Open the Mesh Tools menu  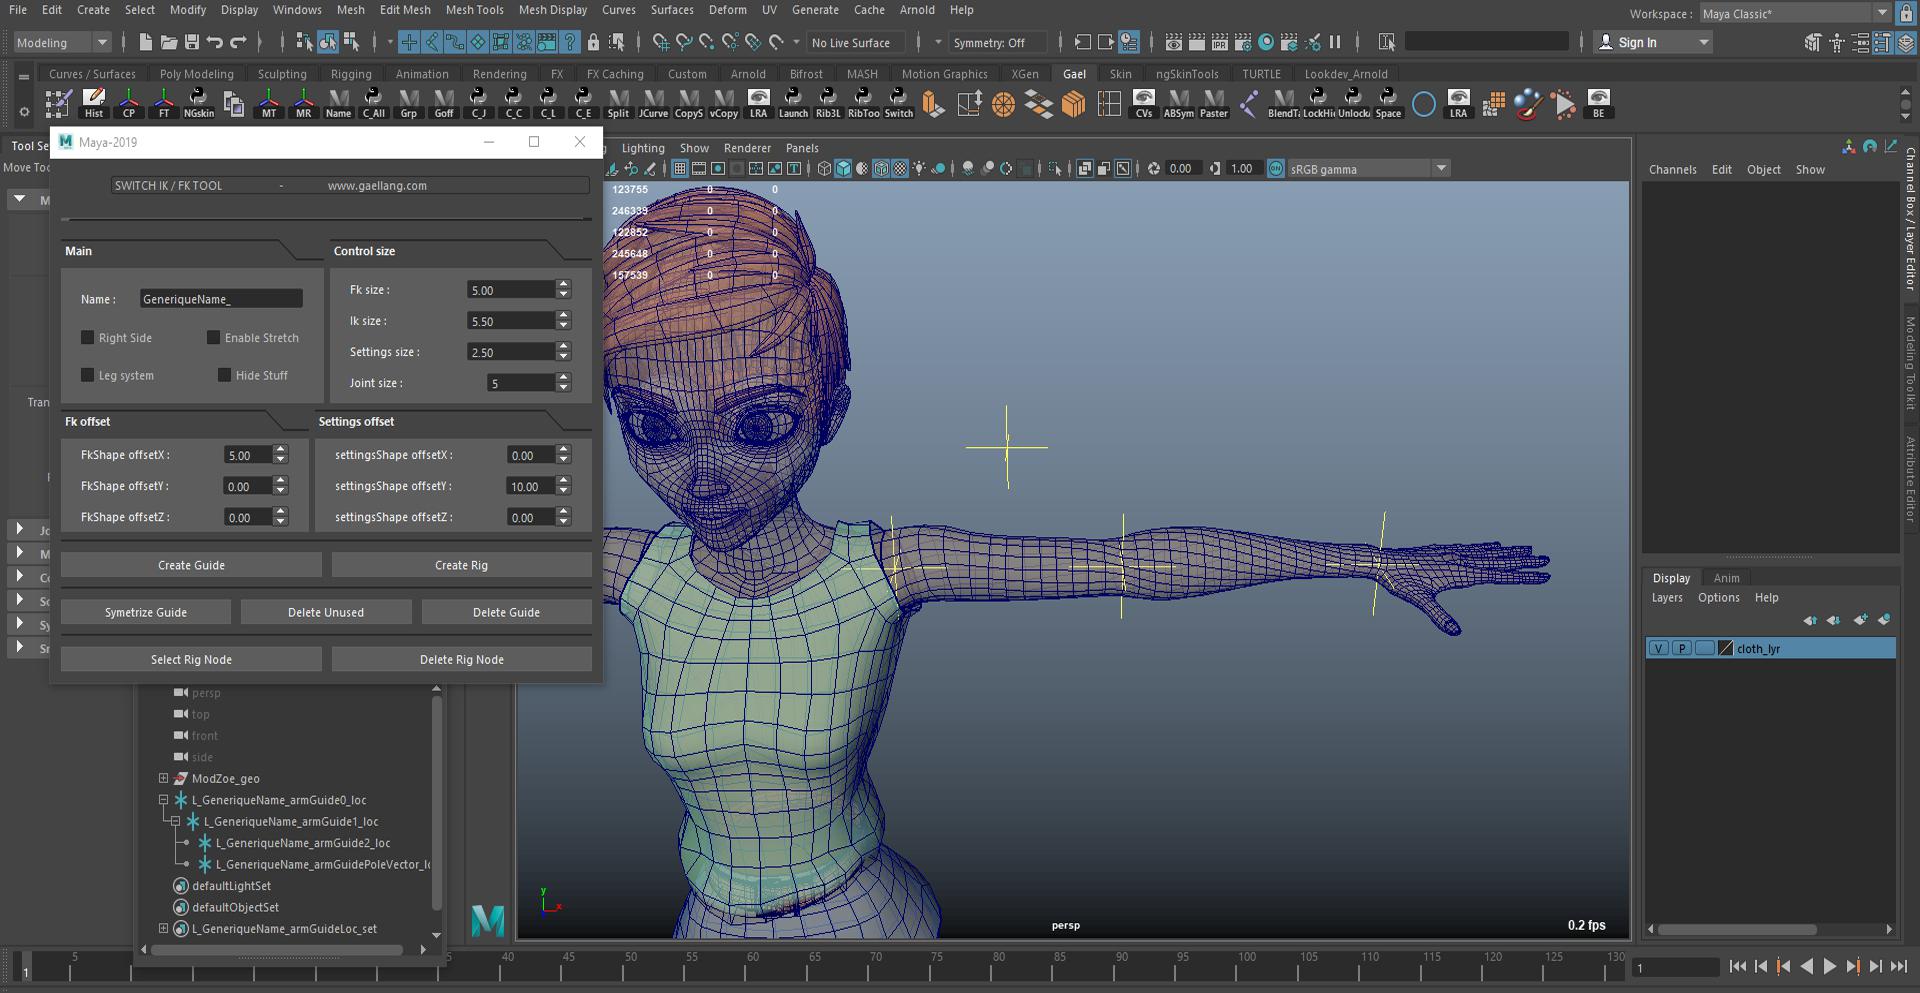point(474,10)
